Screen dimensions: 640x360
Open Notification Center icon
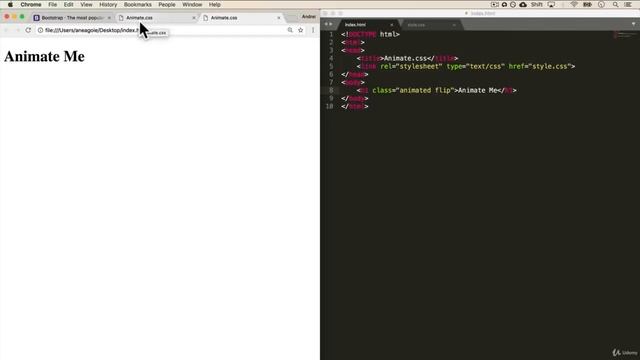coord(628,4)
